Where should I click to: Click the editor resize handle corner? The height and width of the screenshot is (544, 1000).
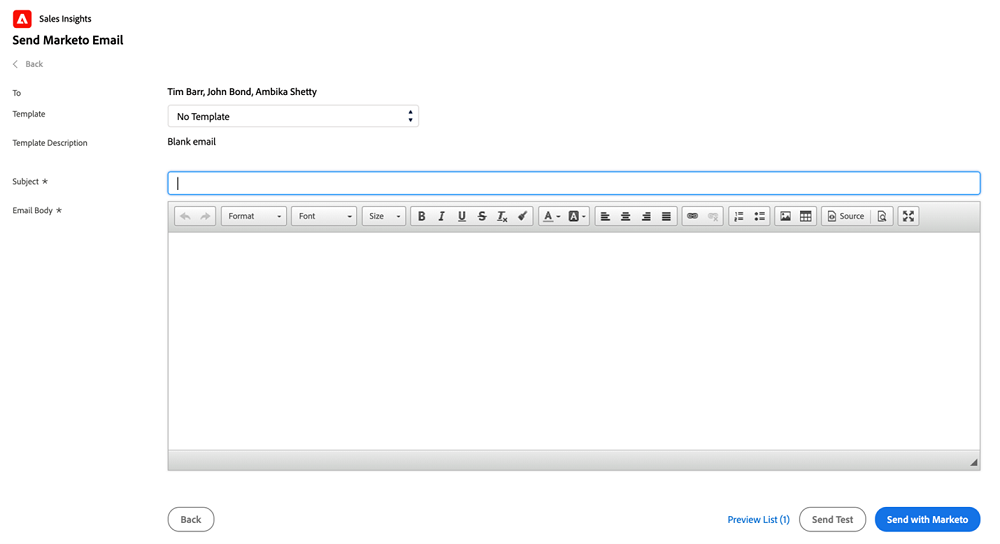[973, 462]
